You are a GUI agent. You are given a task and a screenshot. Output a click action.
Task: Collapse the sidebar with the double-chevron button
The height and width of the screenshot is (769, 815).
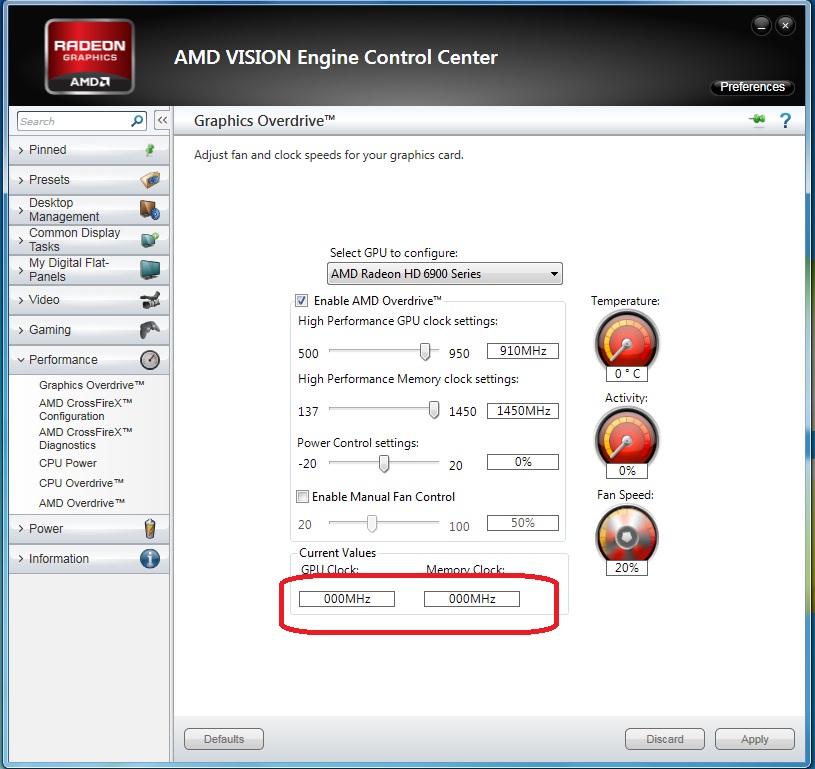[x=162, y=121]
